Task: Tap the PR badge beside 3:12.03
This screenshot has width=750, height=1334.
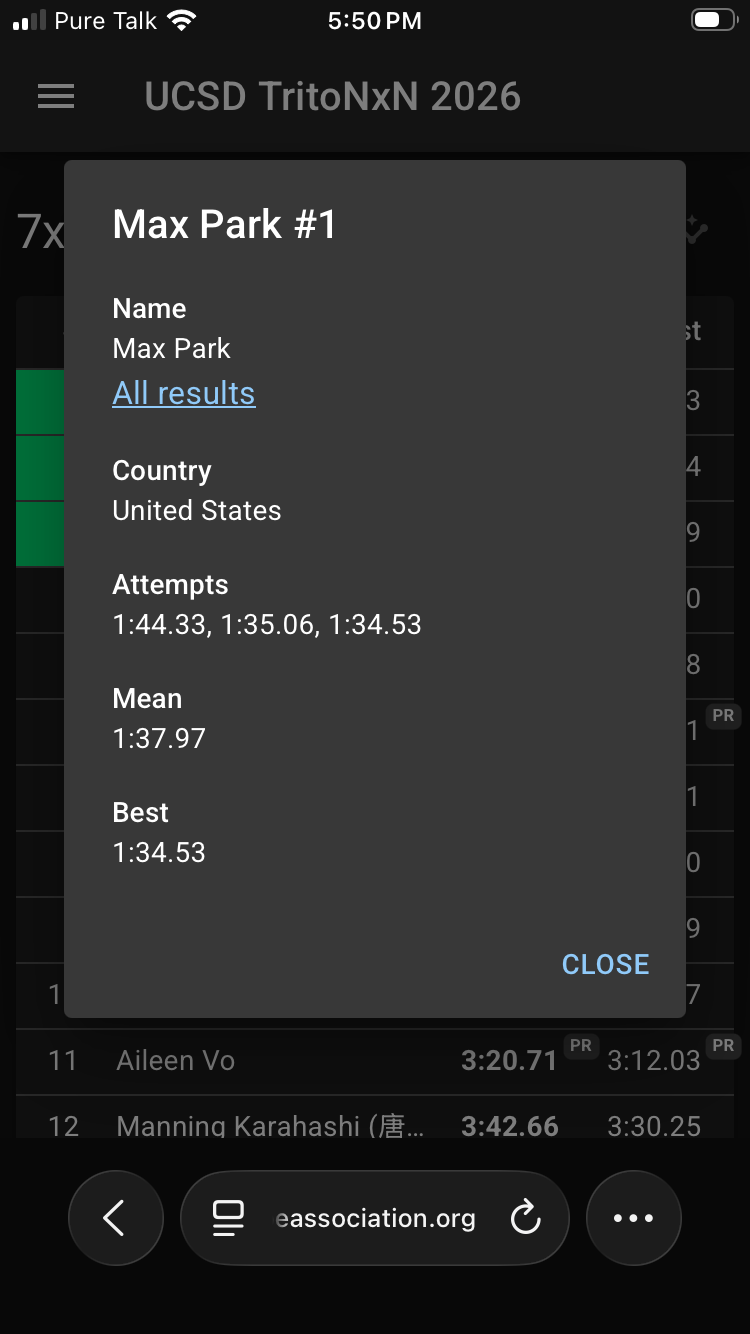Action: click(723, 1046)
